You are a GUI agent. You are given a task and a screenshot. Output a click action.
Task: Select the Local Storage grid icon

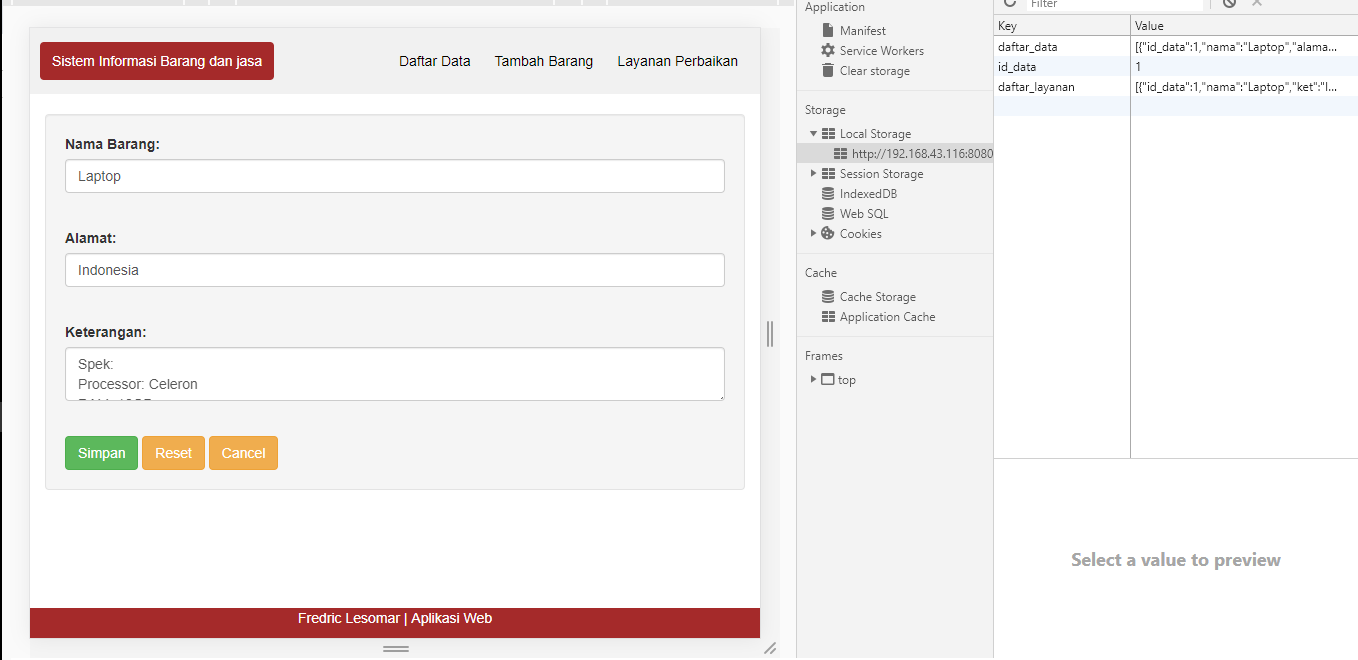point(829,133)
